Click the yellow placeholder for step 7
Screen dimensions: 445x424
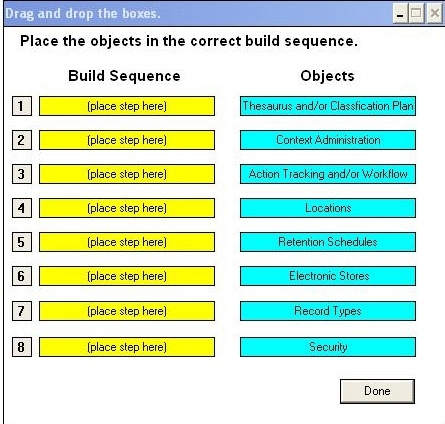point(127,311)
